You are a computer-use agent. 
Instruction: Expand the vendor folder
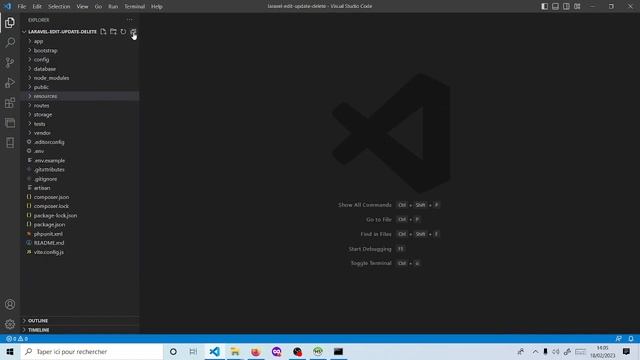tap(80, 133)
